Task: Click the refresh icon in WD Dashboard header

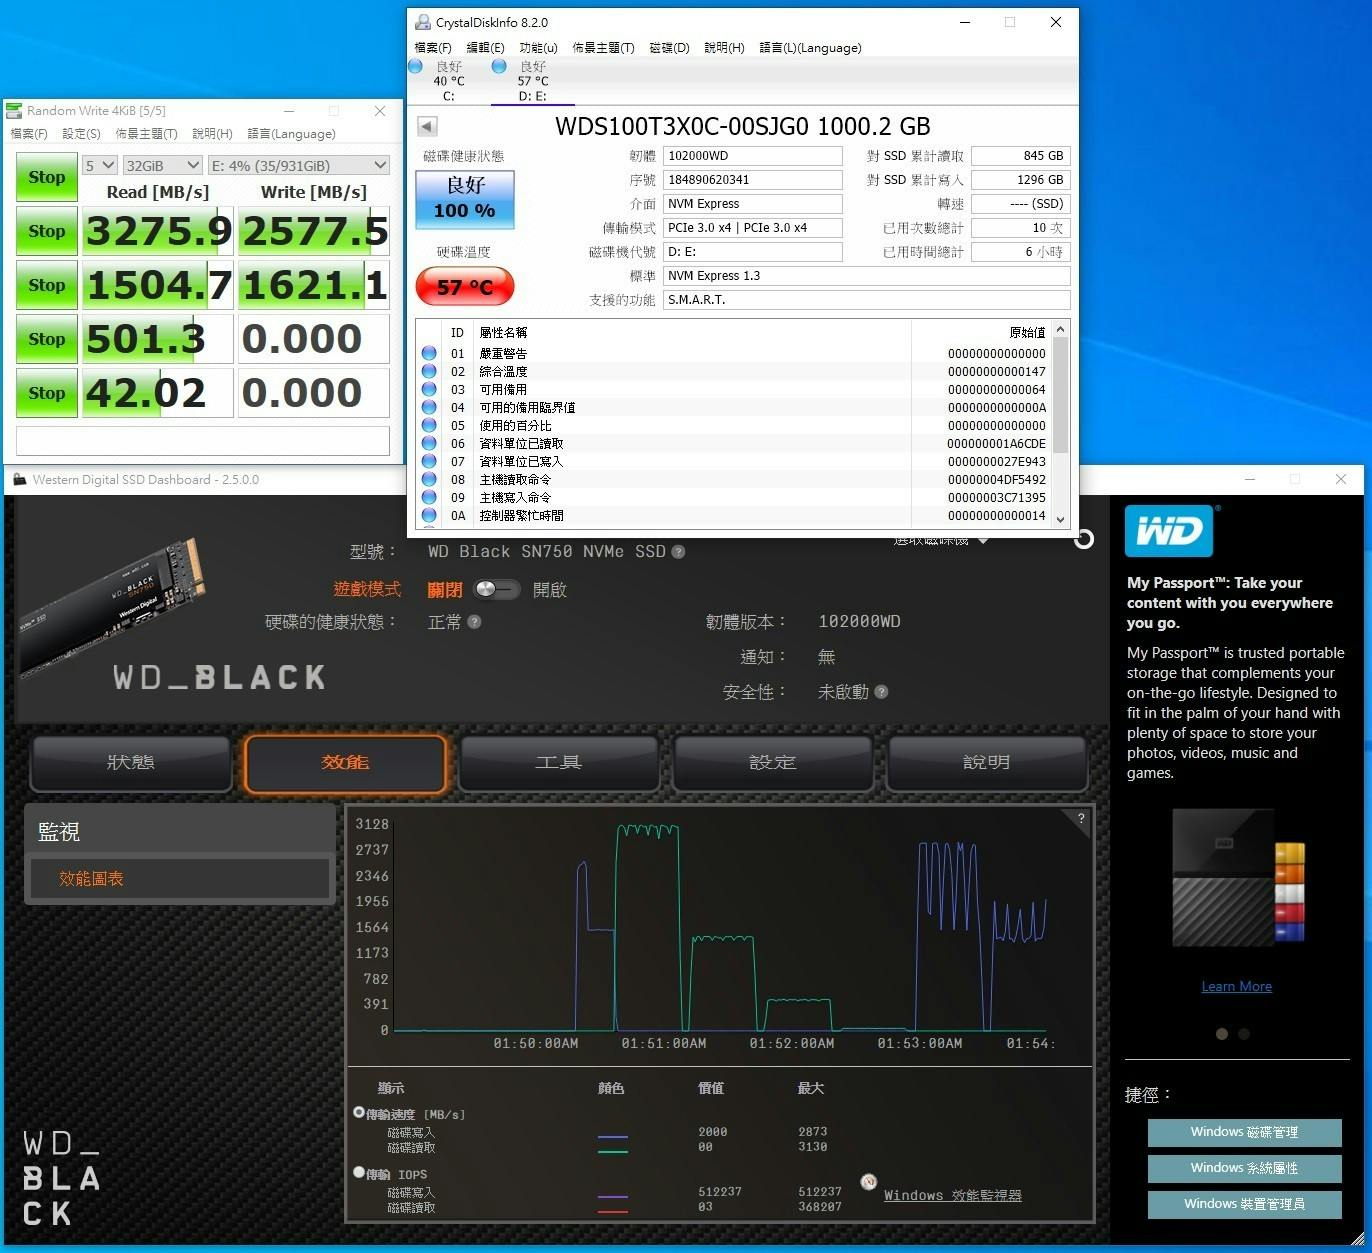Action: [1083, 540]
